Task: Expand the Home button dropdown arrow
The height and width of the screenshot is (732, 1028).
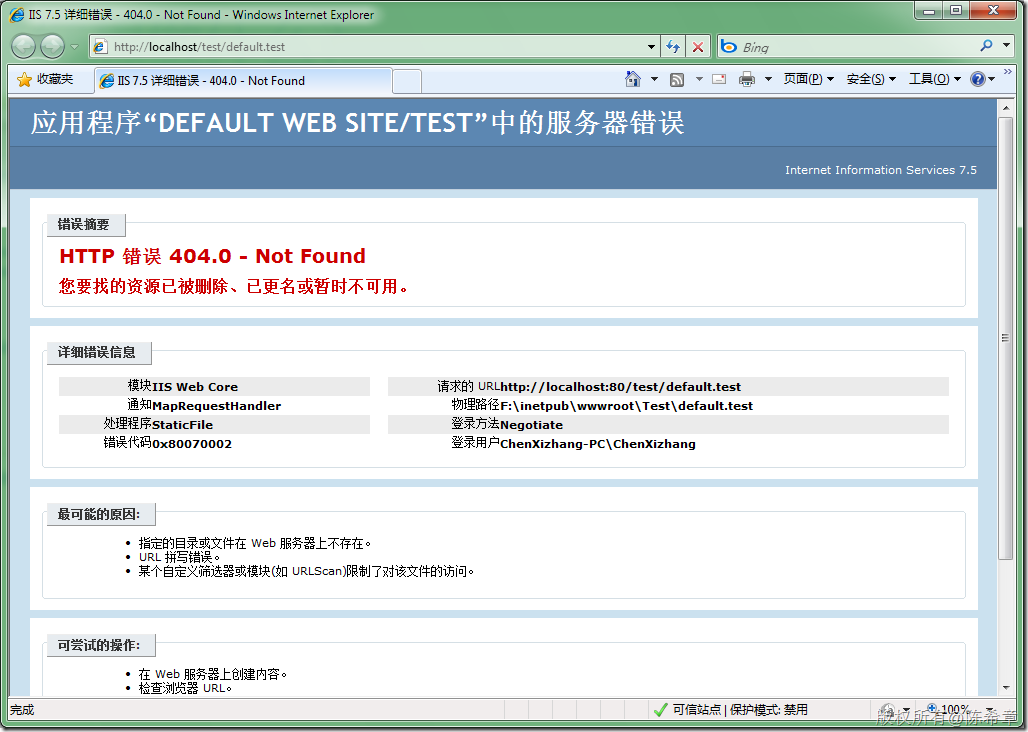Action: (654, 79)
